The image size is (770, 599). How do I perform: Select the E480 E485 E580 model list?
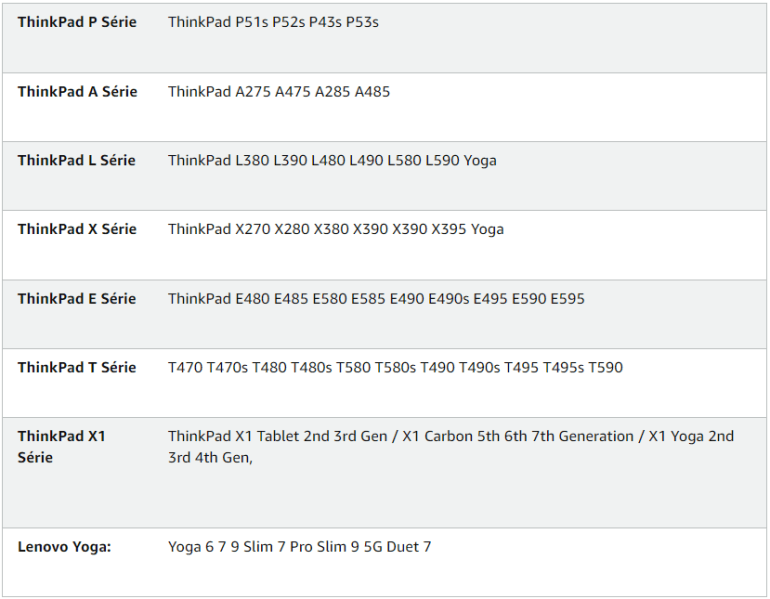point(376,299)
